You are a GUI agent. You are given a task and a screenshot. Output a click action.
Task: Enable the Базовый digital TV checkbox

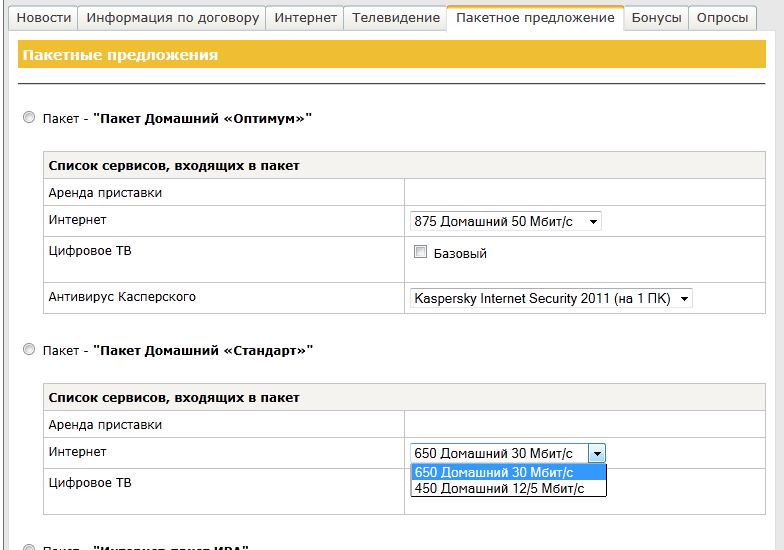421,252
